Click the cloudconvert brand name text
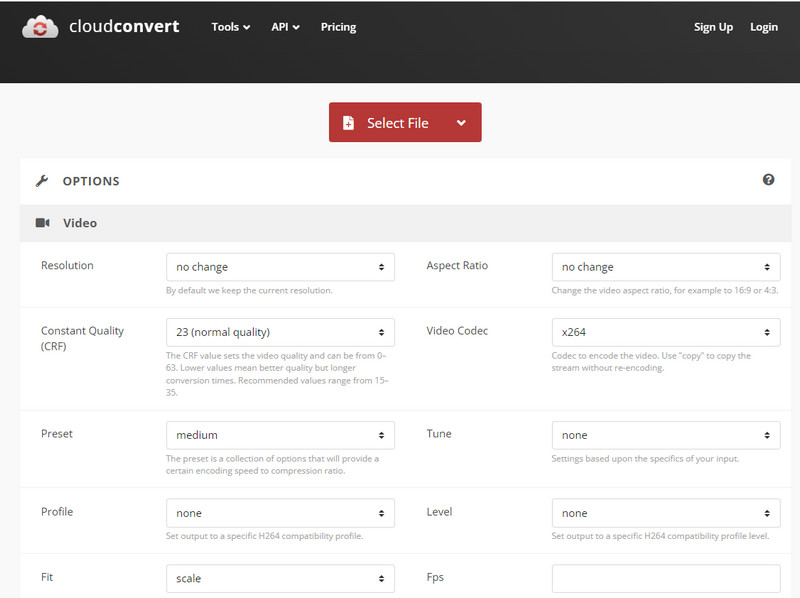This screenshot has height=598, width=800. click(x=124, y=27)
